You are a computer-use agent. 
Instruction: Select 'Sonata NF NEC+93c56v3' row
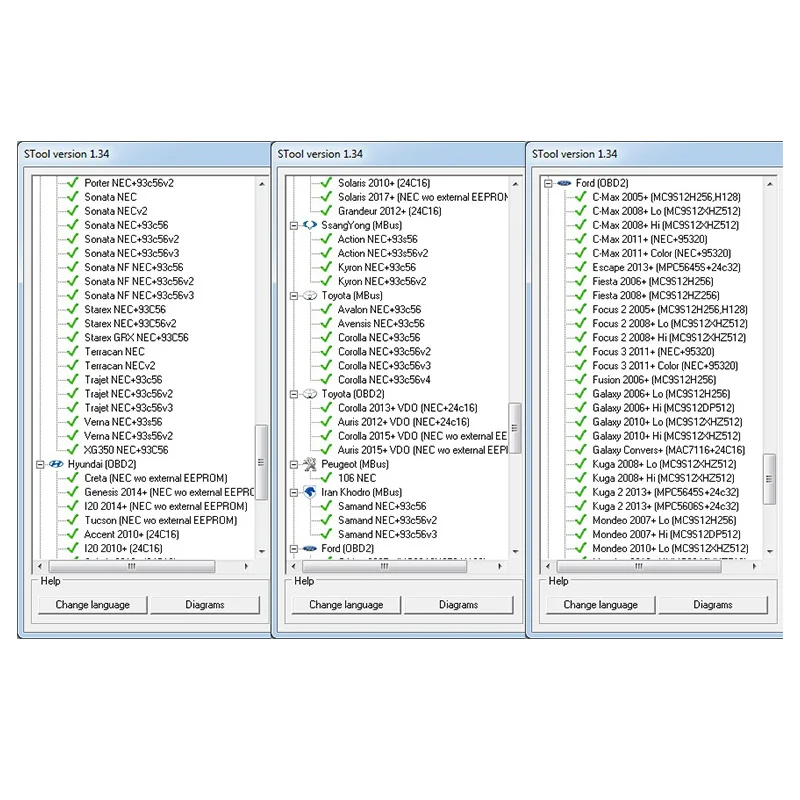(139, 295)
